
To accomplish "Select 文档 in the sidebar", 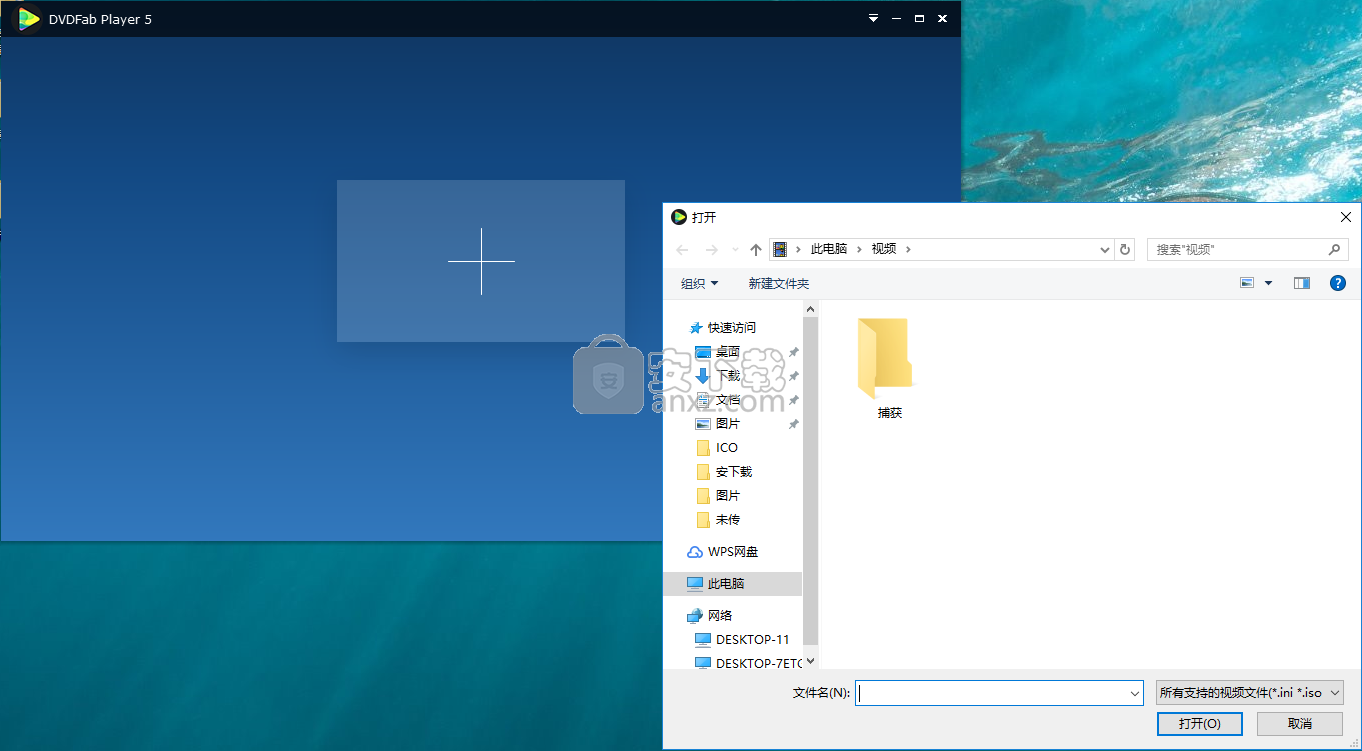I will click(x=728, y=400).
